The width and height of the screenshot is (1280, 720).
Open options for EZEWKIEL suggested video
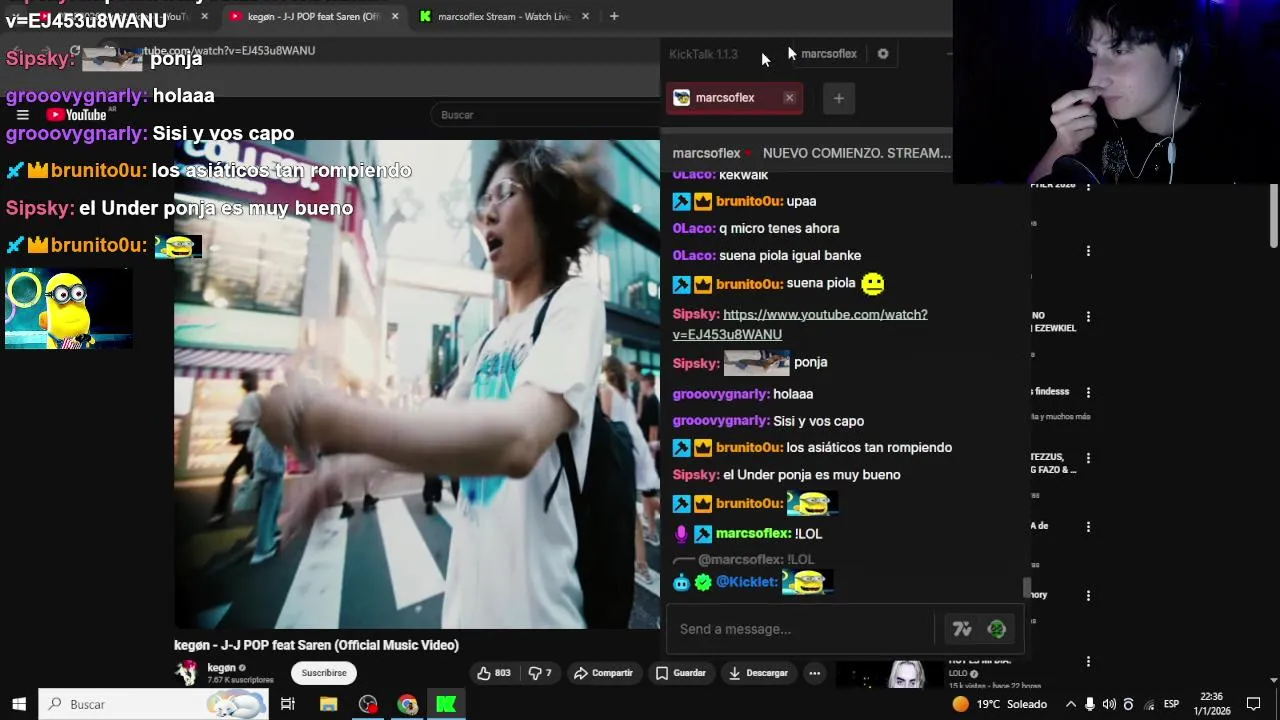(1088, 317)
